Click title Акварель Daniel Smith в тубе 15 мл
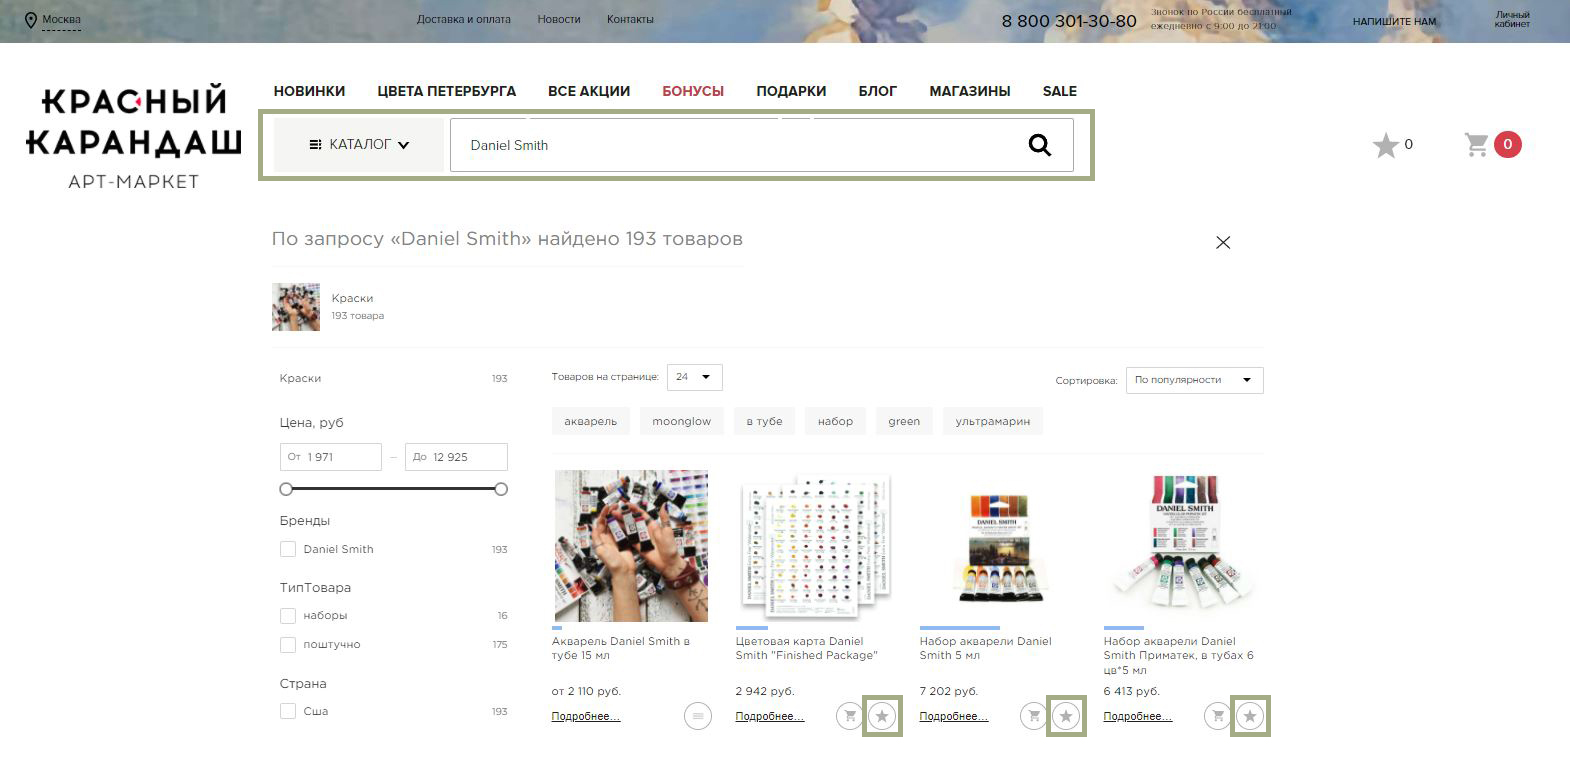The image size is (1570, 761). tap(621, 648)
